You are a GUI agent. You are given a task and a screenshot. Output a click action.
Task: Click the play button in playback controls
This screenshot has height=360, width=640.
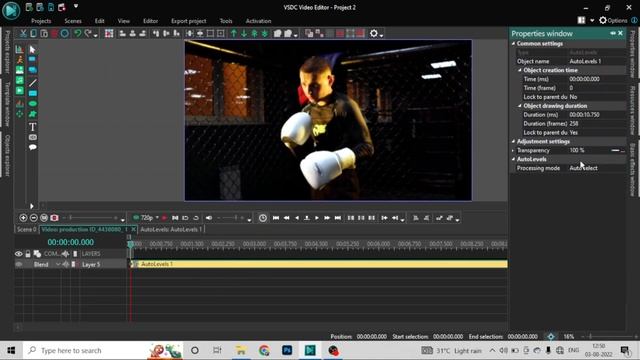tap(317, 218)
